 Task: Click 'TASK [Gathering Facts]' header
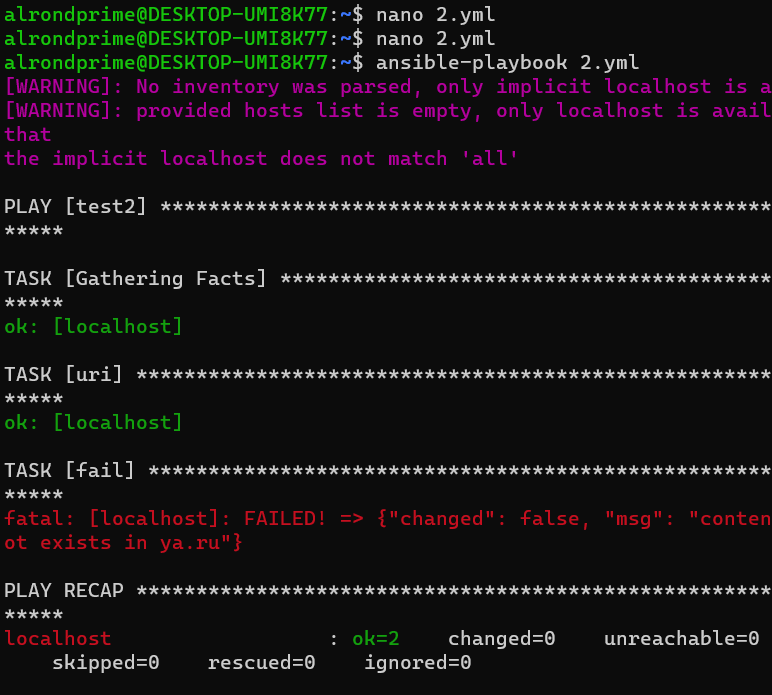(x=135, y=279)
